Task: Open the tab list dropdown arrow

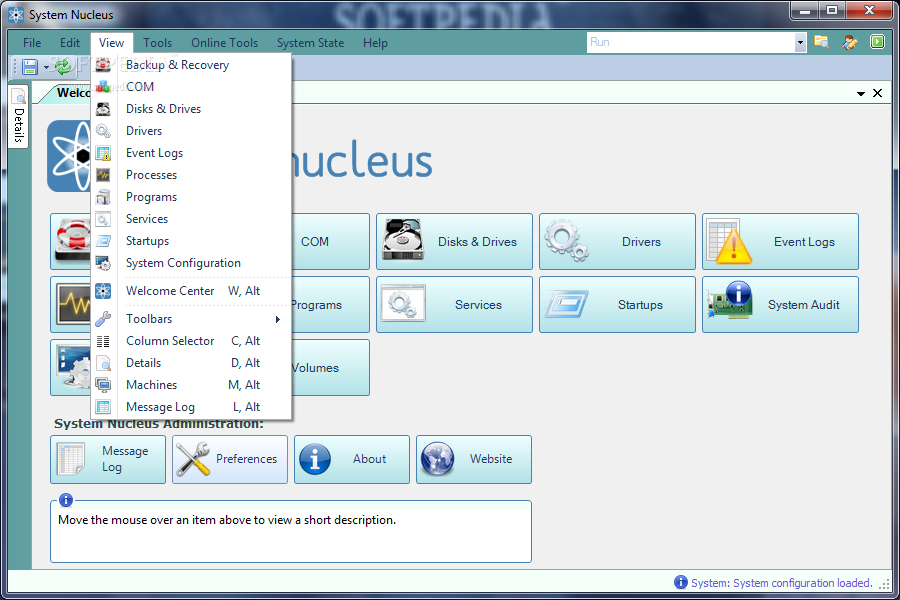Action: [x=861, y=94]
